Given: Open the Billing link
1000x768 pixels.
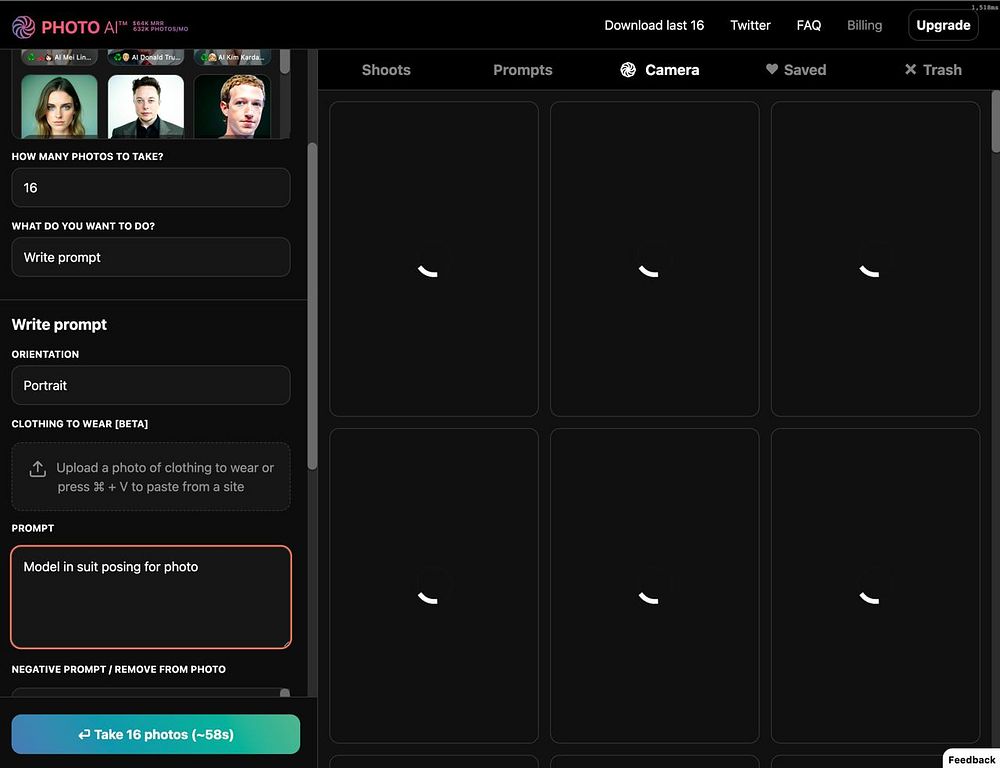Looking at the screenshot, I should click(864, 26).
